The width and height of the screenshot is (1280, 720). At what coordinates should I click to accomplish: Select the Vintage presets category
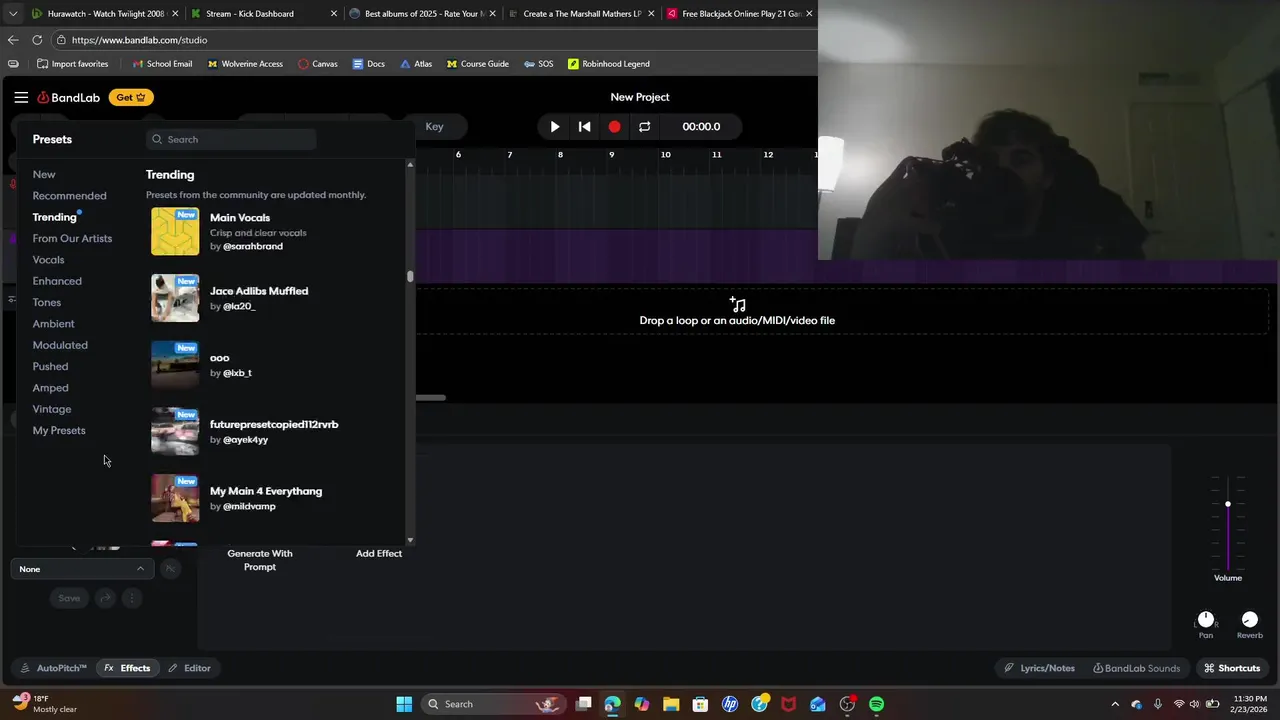click(51, 409)
